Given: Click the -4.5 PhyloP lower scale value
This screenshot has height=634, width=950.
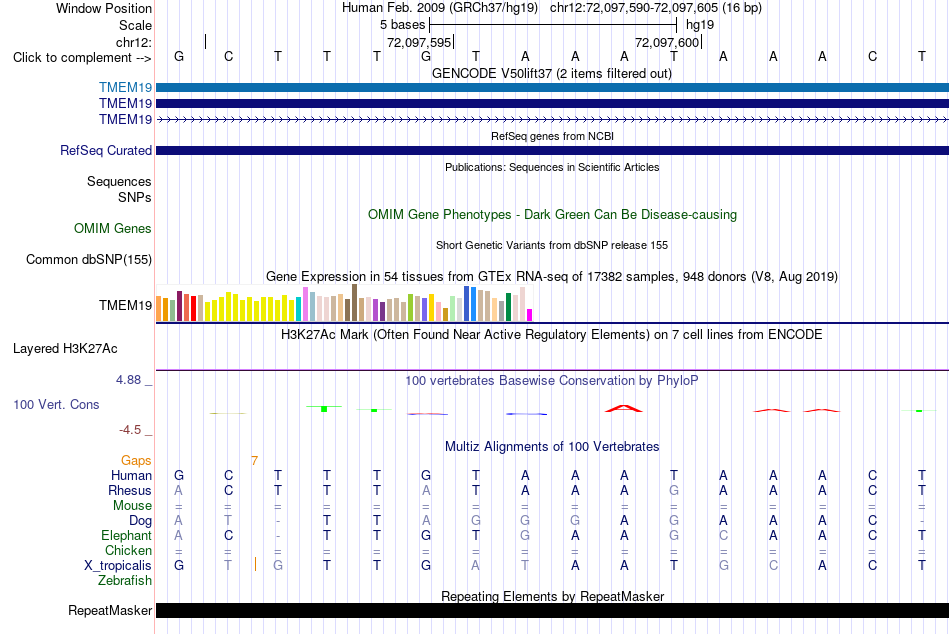Looking at the screenshot, I should [x=130, y=430].
